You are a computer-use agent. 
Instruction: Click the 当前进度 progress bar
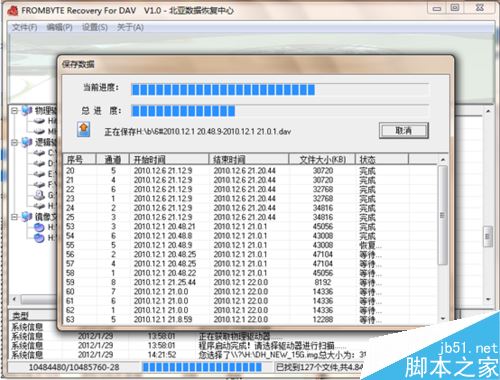[280, 90]
